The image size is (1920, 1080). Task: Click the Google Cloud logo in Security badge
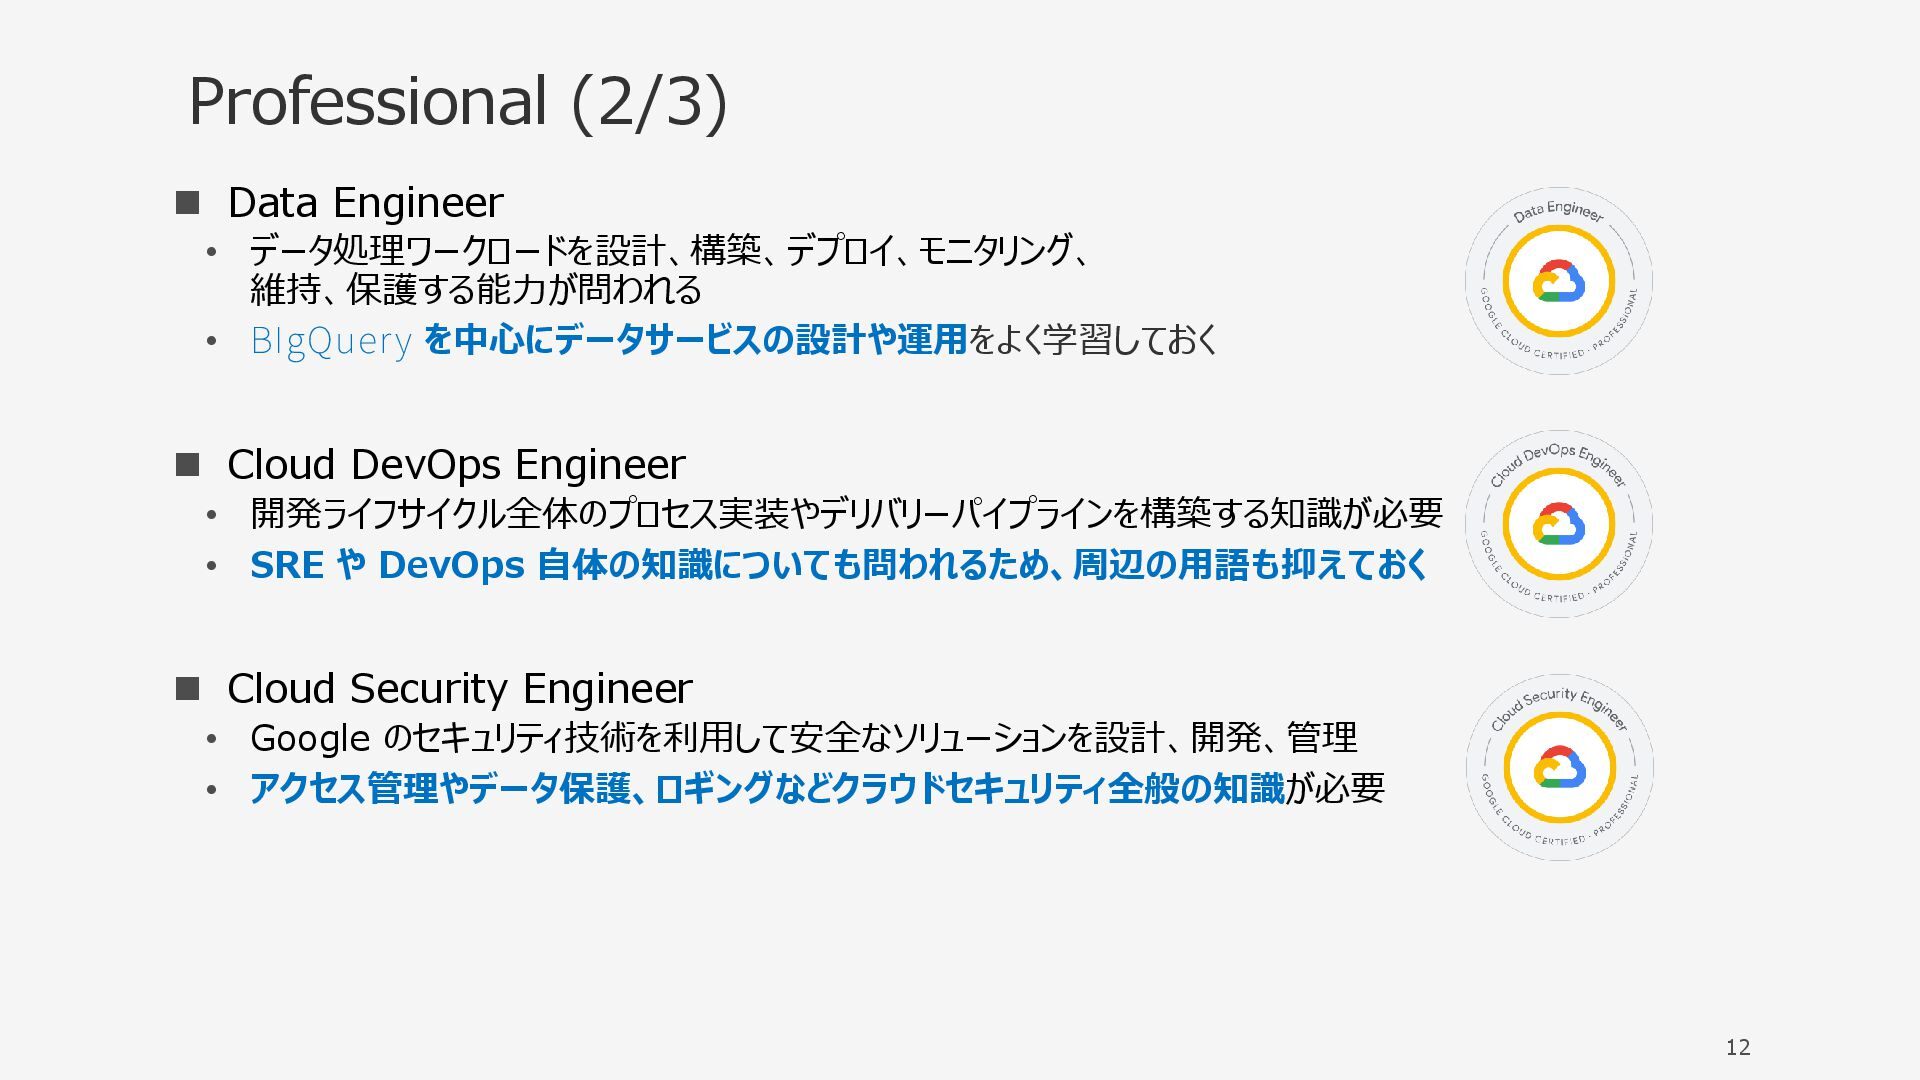click(x=1558, y=768)
